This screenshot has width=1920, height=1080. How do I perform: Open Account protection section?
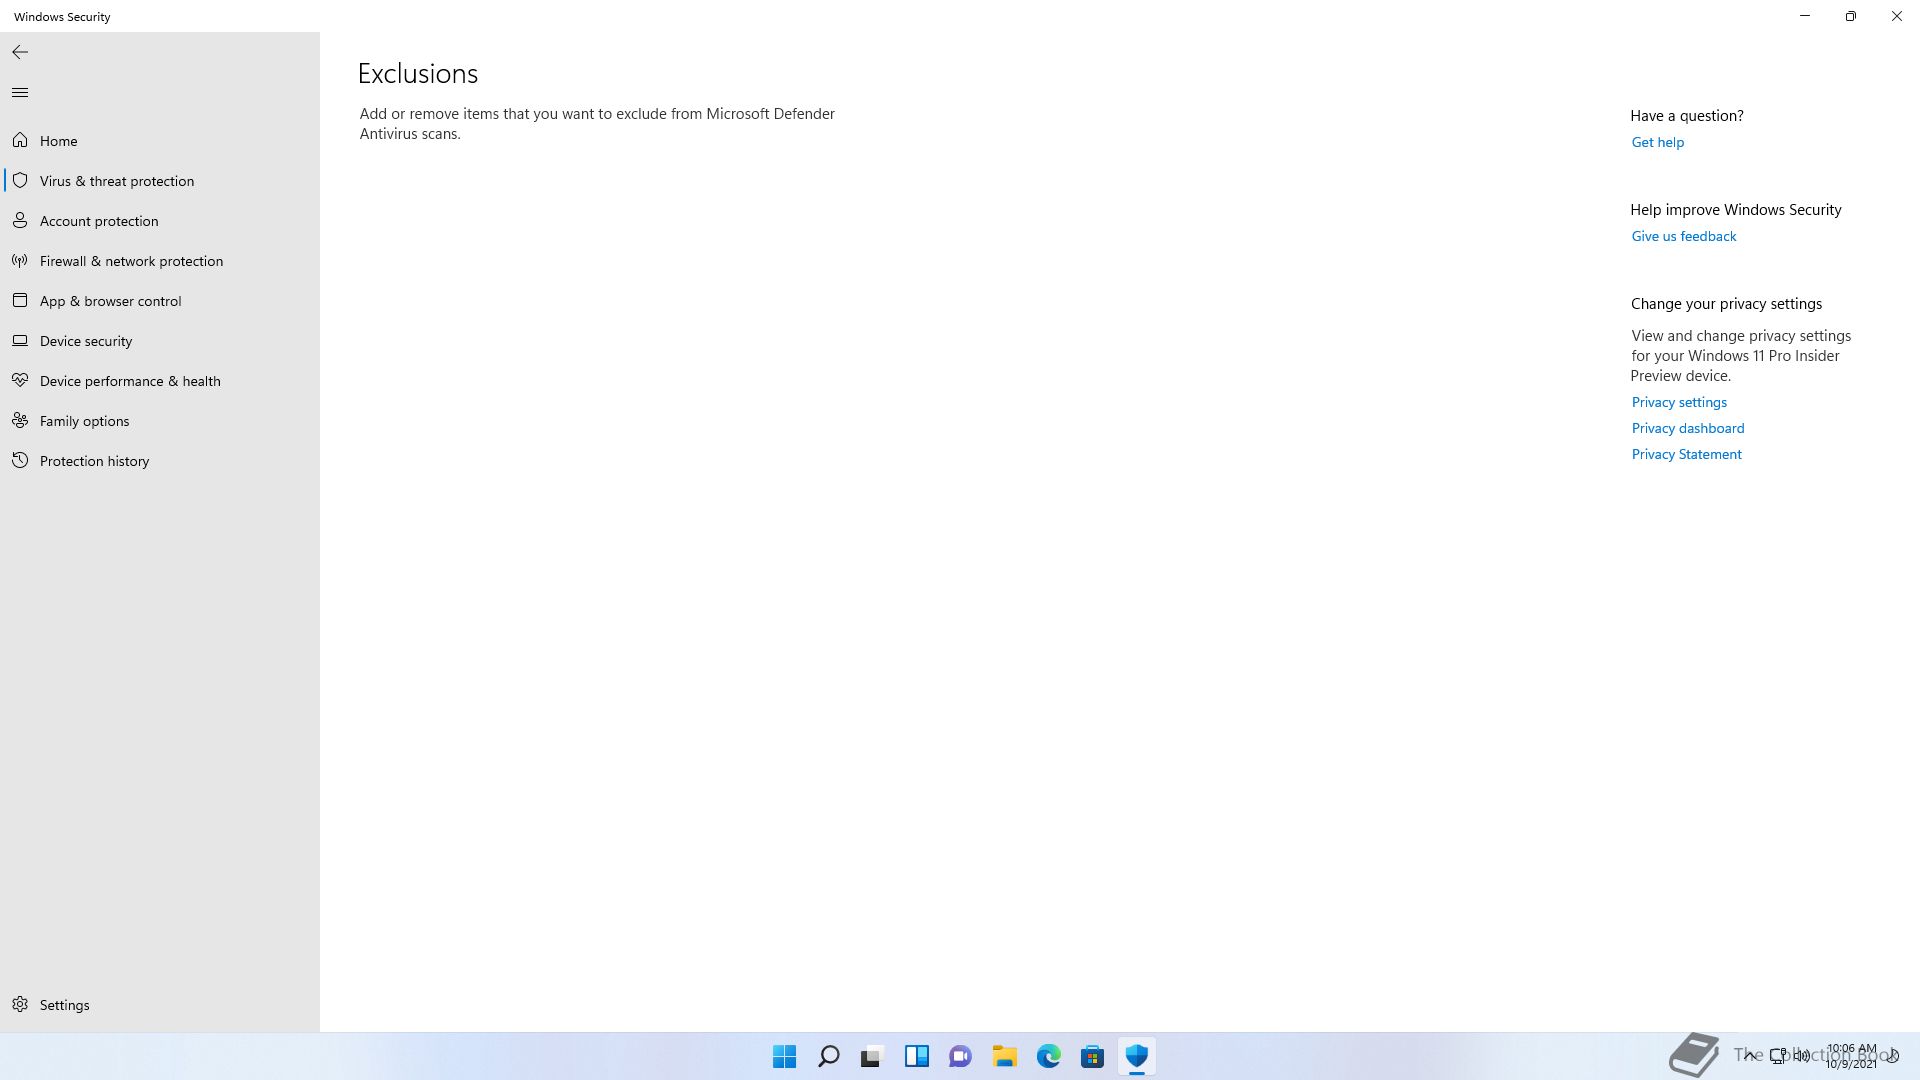click(x=160, y=221)
